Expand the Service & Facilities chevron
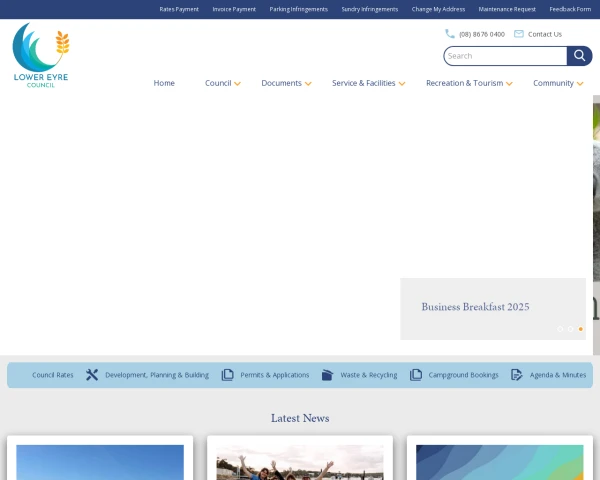Screen dimensions: 600x480 click(x=402, y=84)
